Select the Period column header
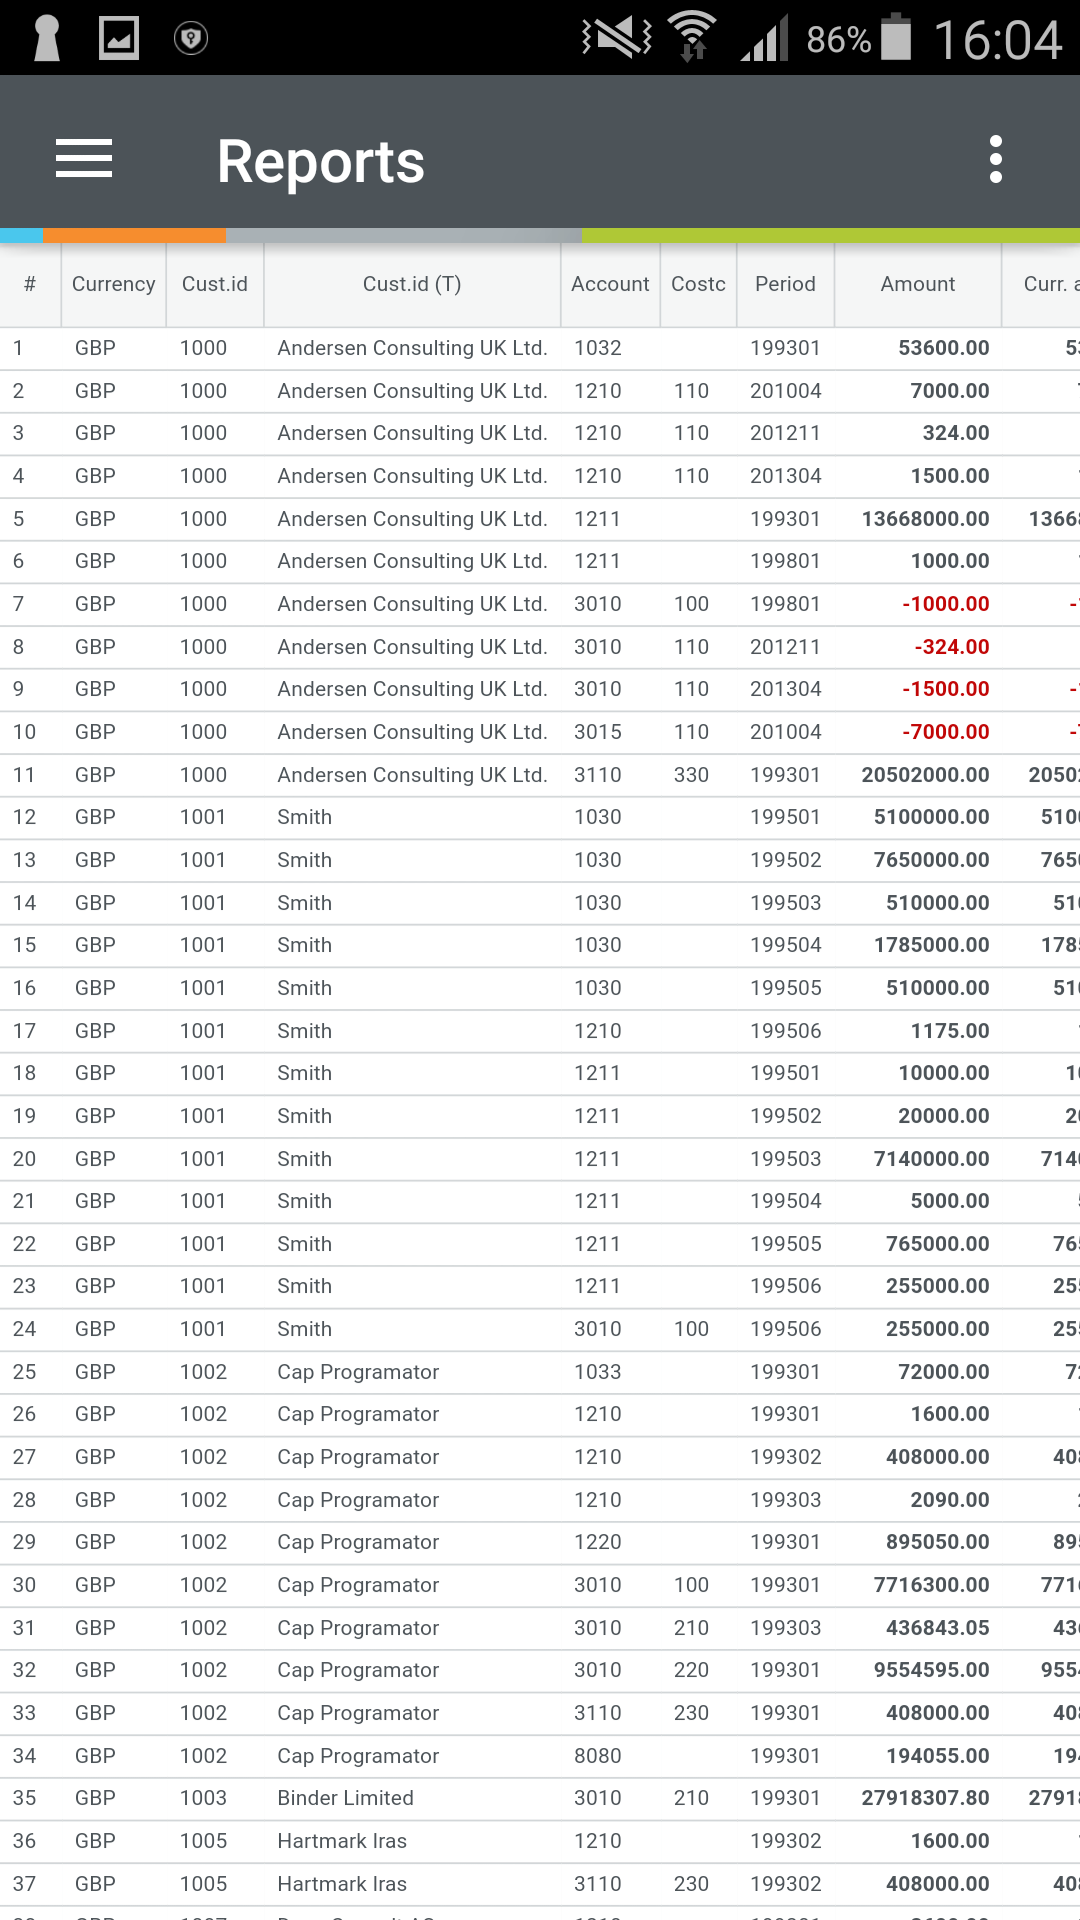 tap(785, 284)
